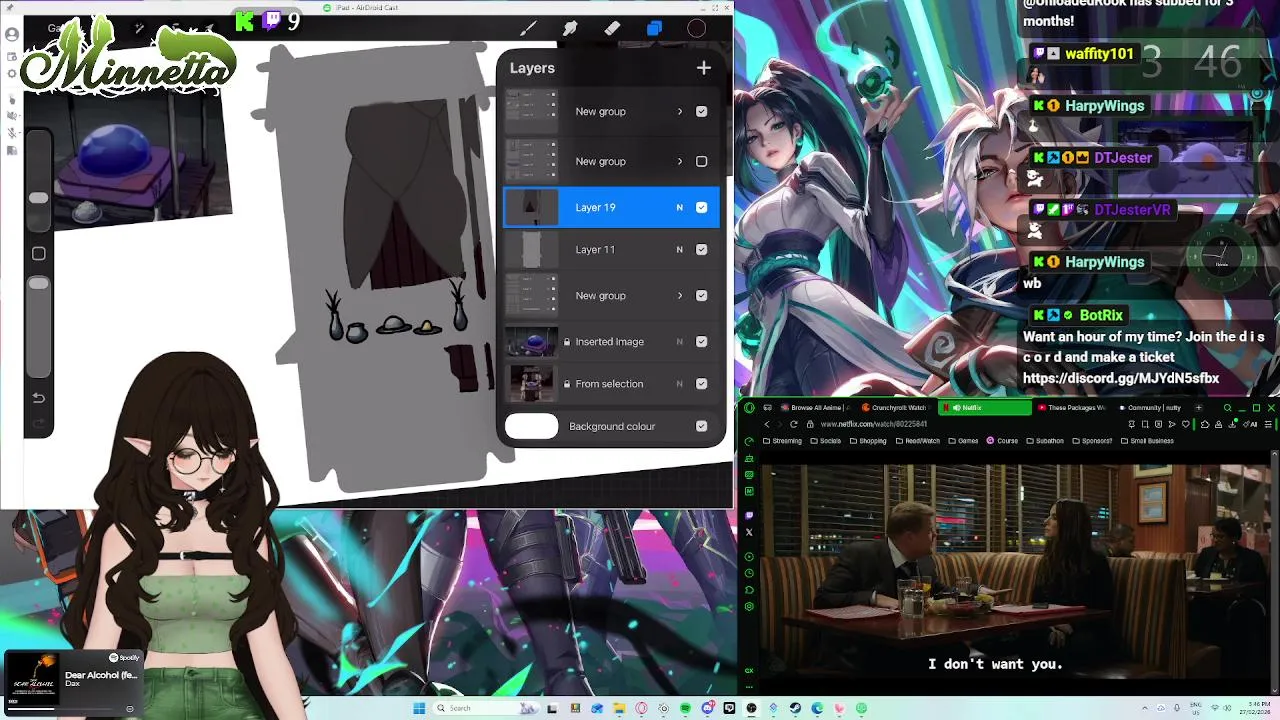Toggle From selection layer visibility

pos(701,383)
